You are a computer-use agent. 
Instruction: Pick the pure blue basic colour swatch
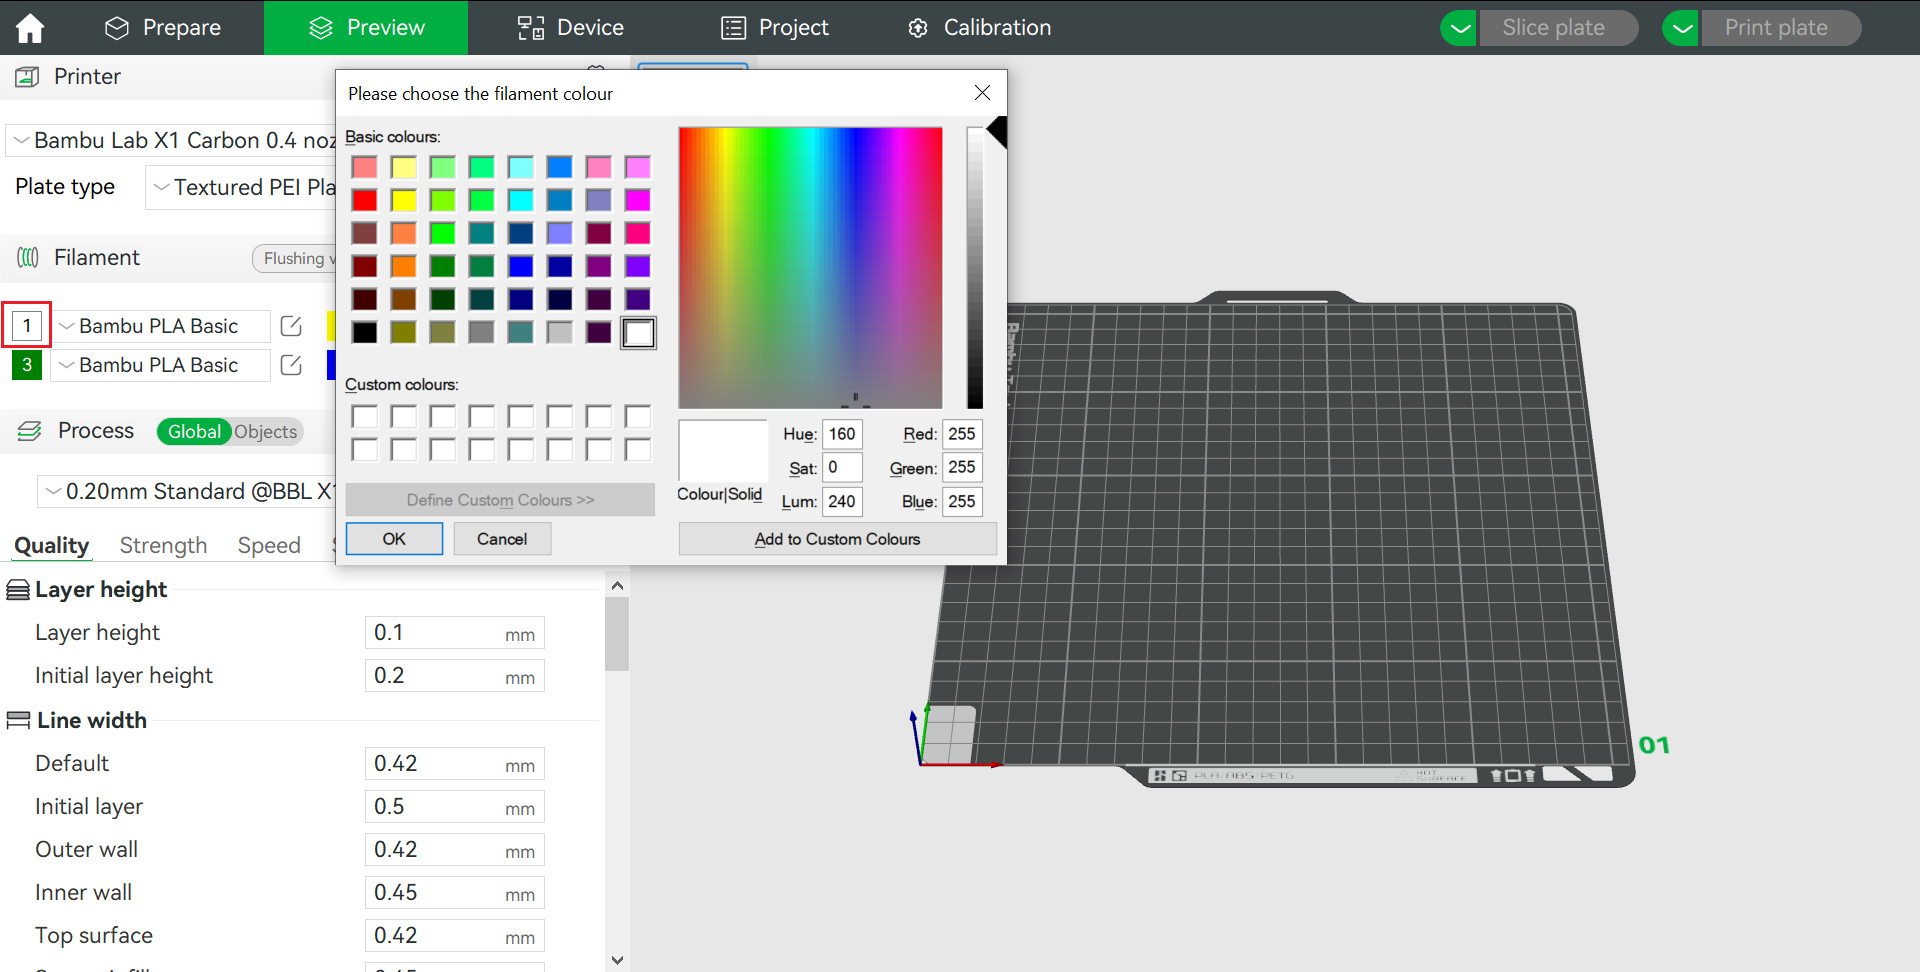(x=520, y=266)
